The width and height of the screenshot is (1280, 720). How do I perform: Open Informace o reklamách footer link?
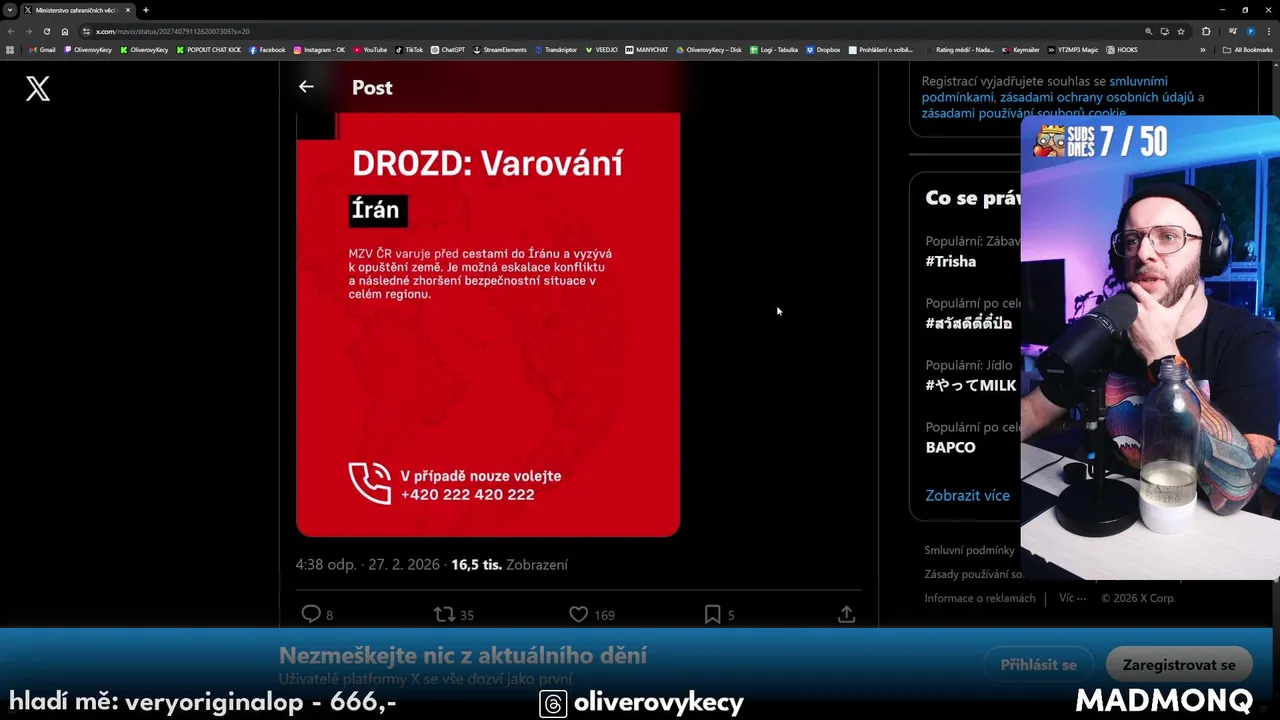(980, 598)
